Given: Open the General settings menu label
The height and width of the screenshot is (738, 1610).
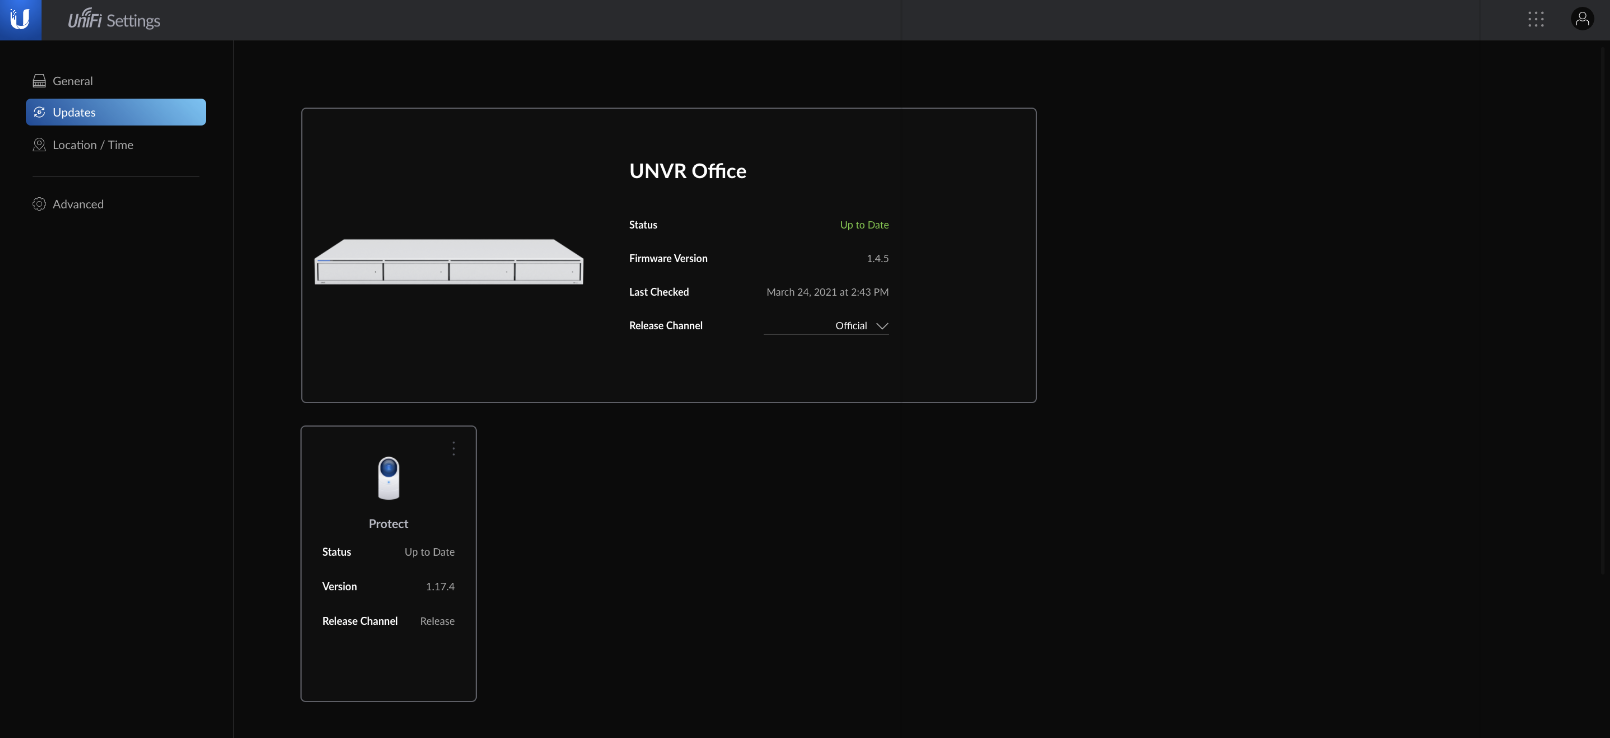Looking at the screenshot, I should [x=73, y=81].
